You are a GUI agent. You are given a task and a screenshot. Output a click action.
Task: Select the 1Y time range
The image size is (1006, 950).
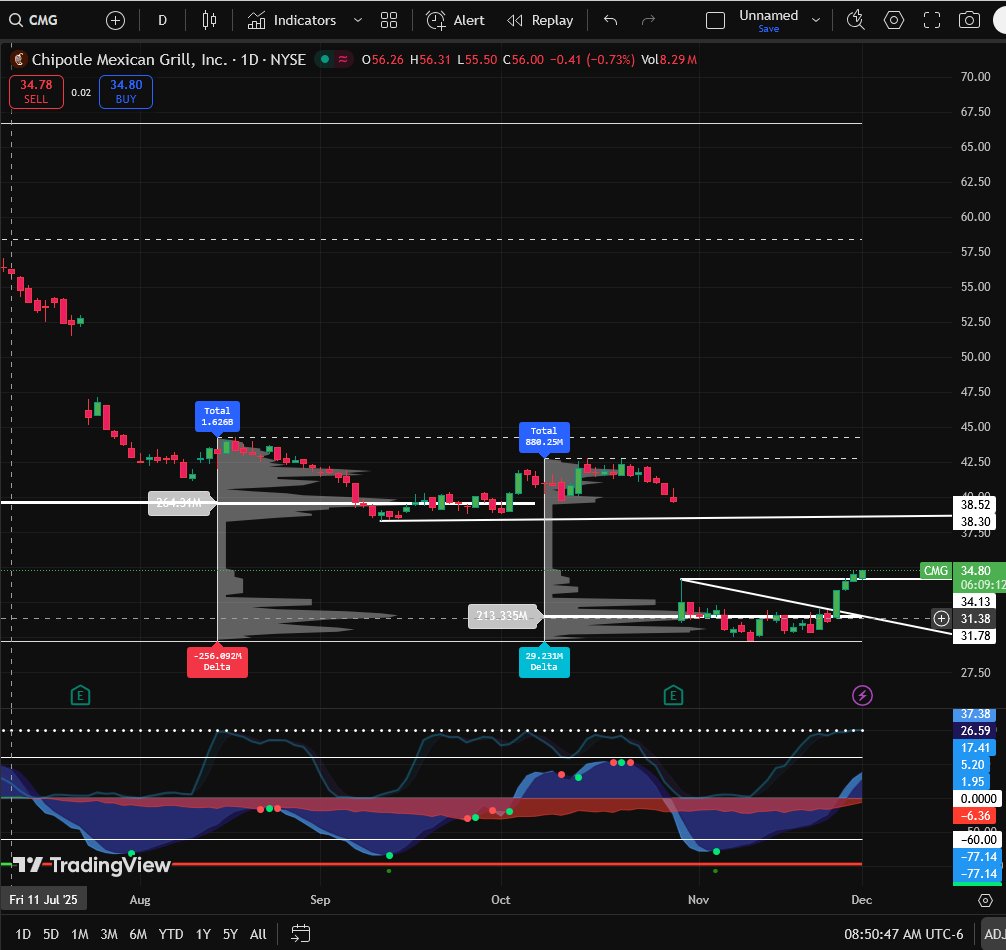(203, 934)
